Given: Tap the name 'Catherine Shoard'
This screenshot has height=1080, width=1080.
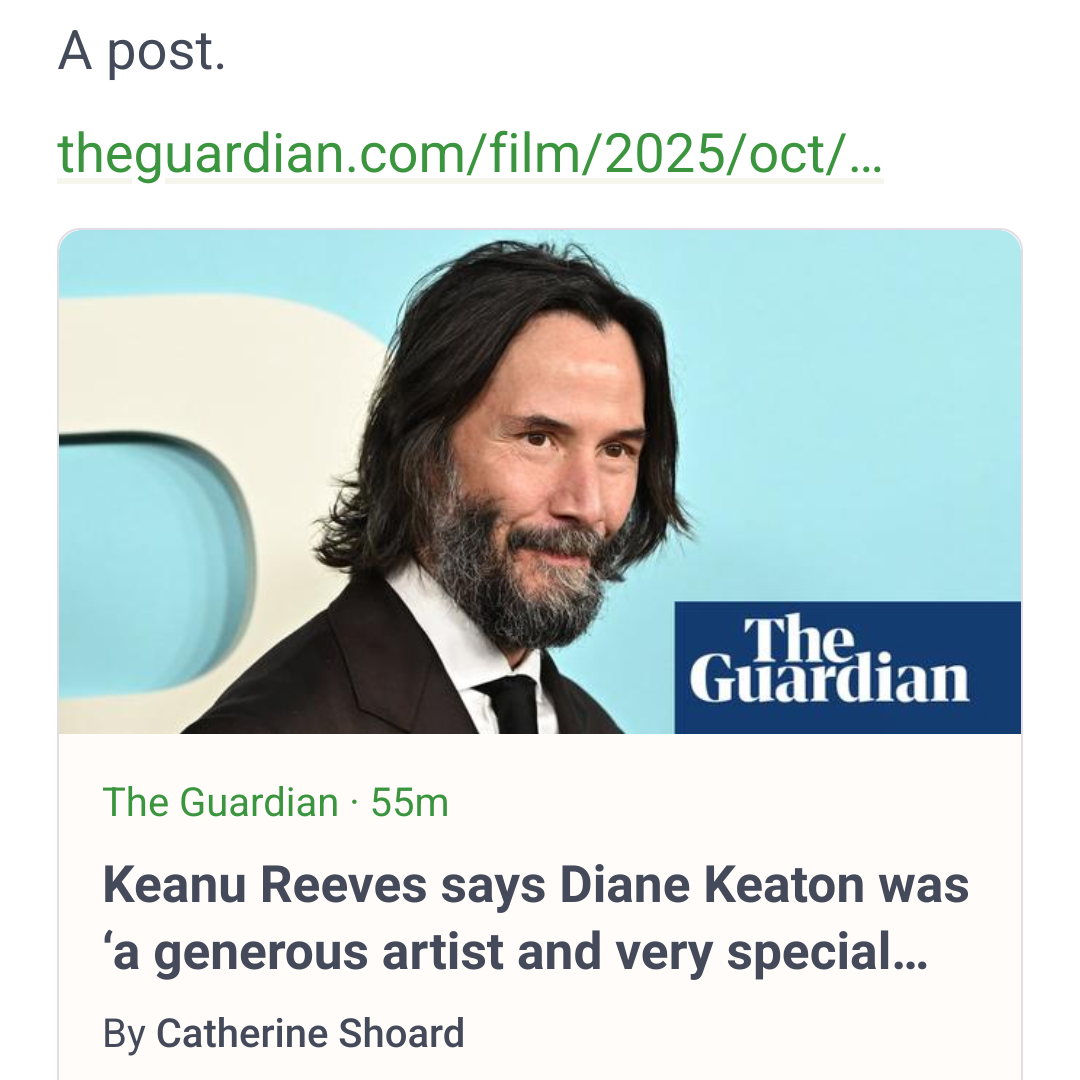Looking at the screenshot, I should [x=310, y=1033].
